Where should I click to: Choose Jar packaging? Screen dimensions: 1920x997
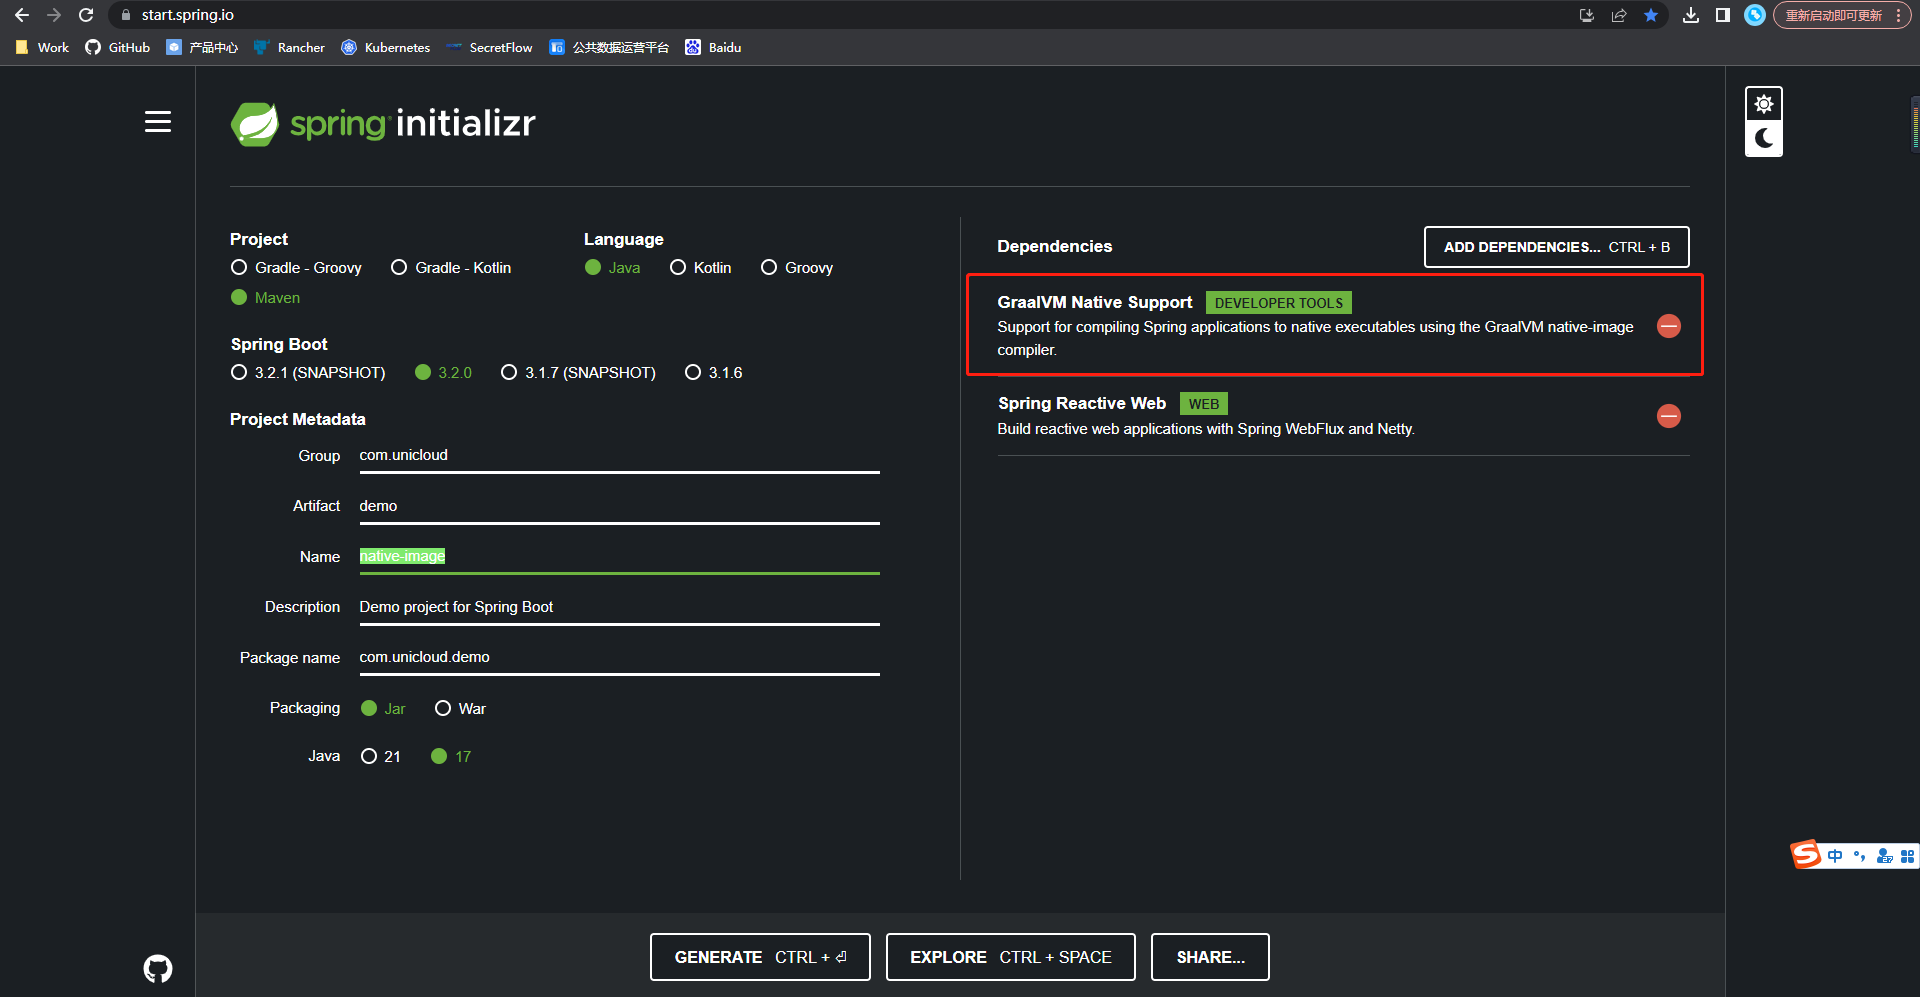pos(383,709)
